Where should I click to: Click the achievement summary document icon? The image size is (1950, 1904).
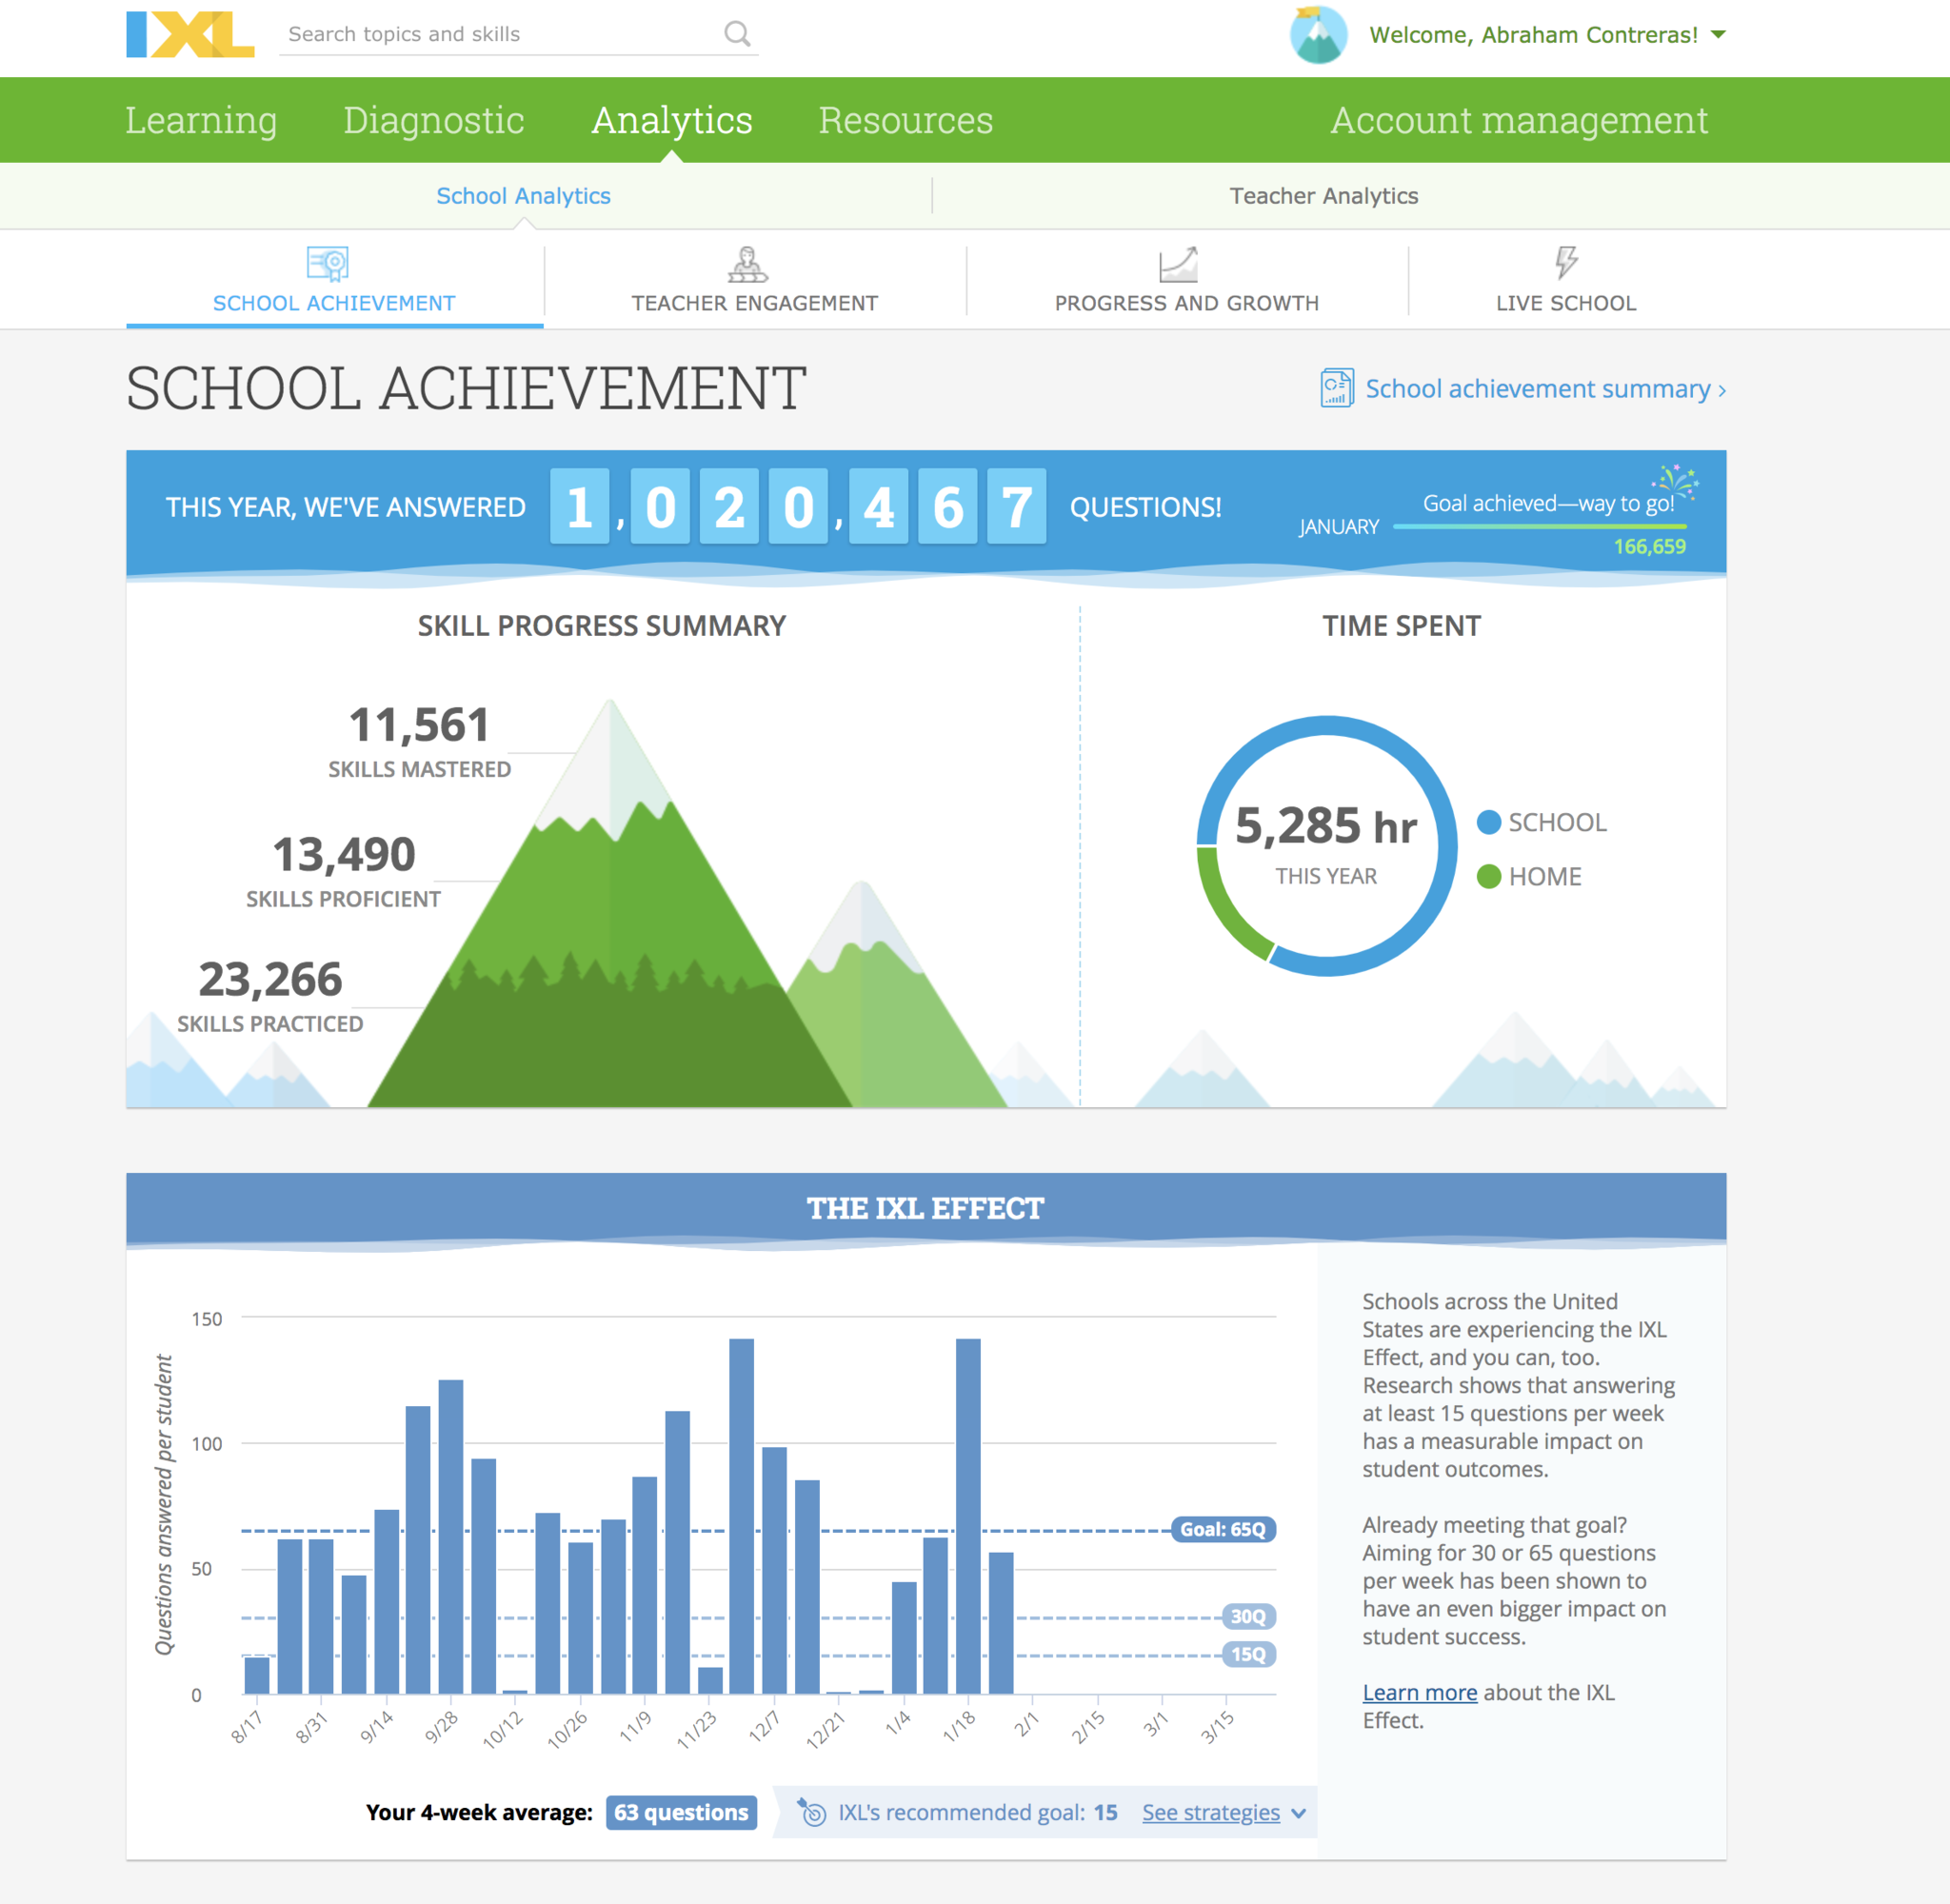pos(1336,388)
